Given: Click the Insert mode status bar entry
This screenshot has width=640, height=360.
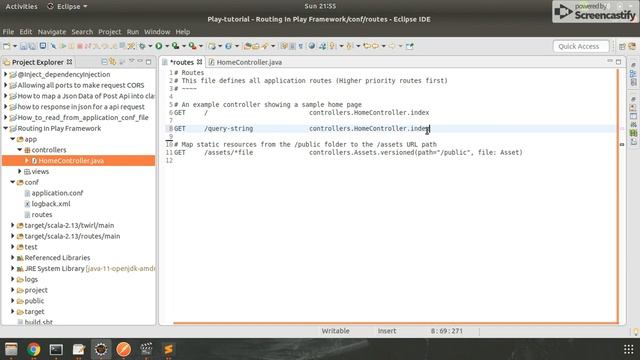Looking at the screenshot, I should pos(387,331).
